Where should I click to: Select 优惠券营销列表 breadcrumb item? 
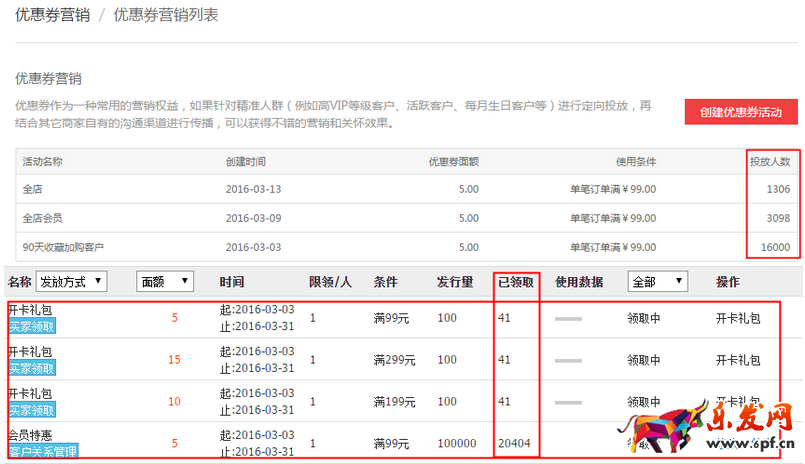coord(166,15)
